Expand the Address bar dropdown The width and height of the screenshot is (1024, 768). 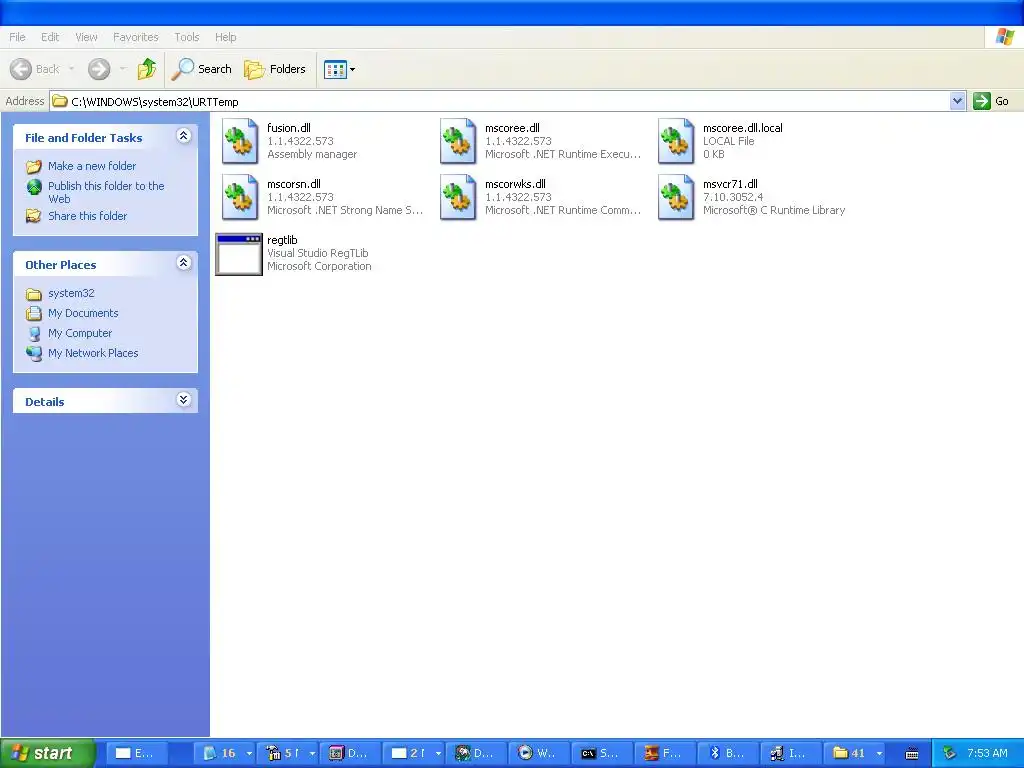click(x=957, y=101)
